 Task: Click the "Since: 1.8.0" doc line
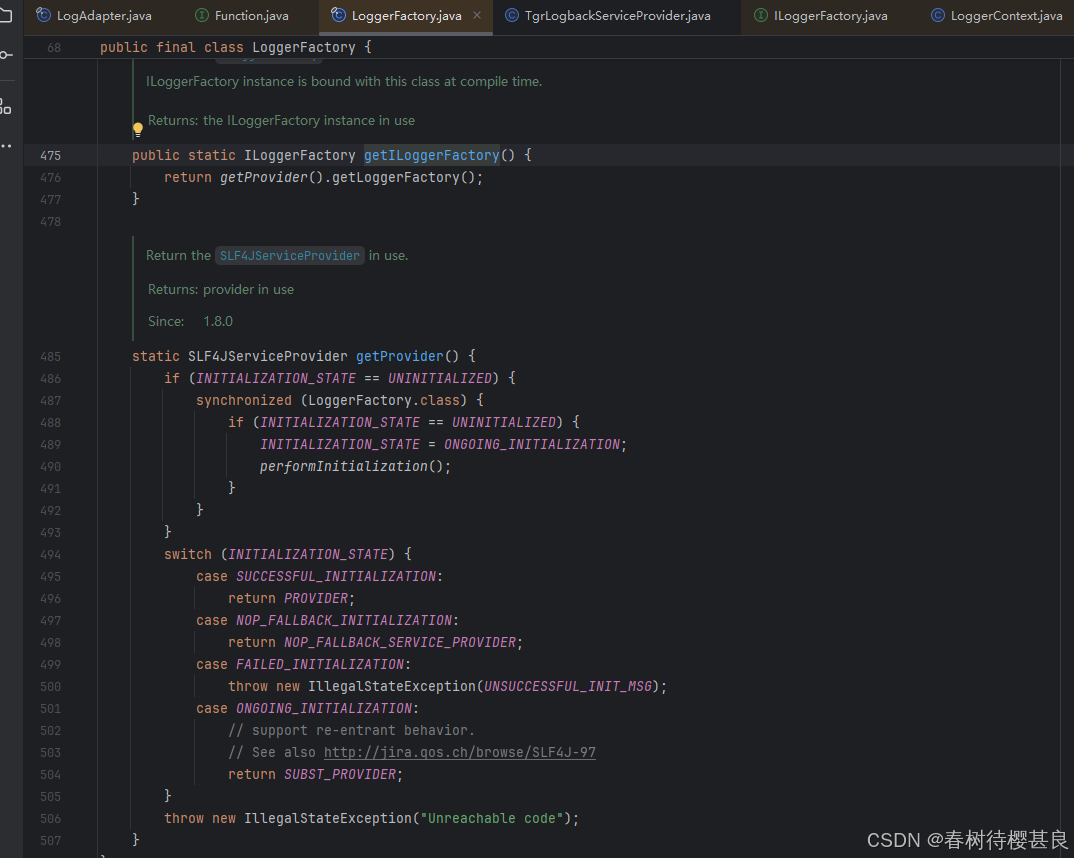coord(190,321)
